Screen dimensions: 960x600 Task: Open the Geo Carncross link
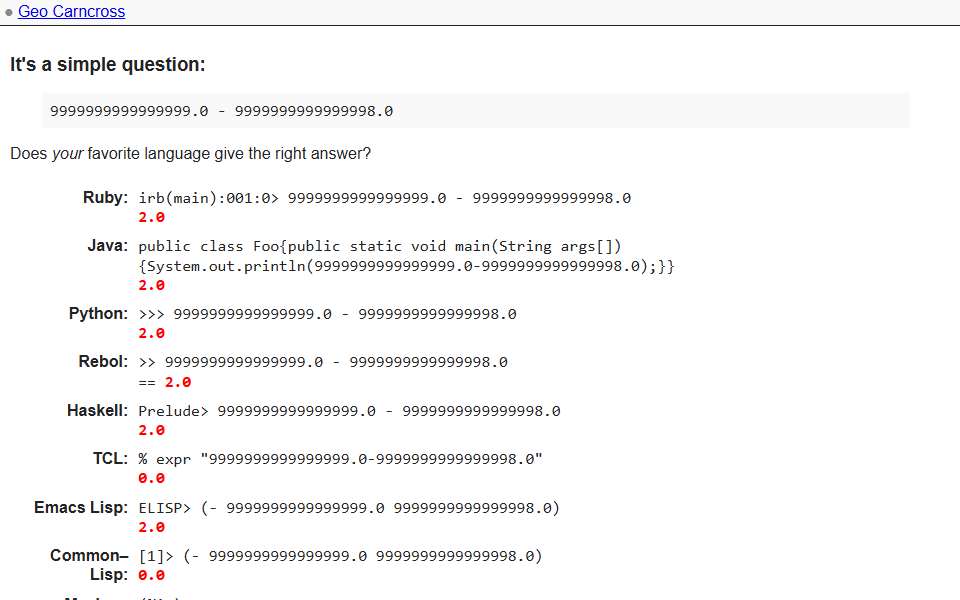[72, 12]
